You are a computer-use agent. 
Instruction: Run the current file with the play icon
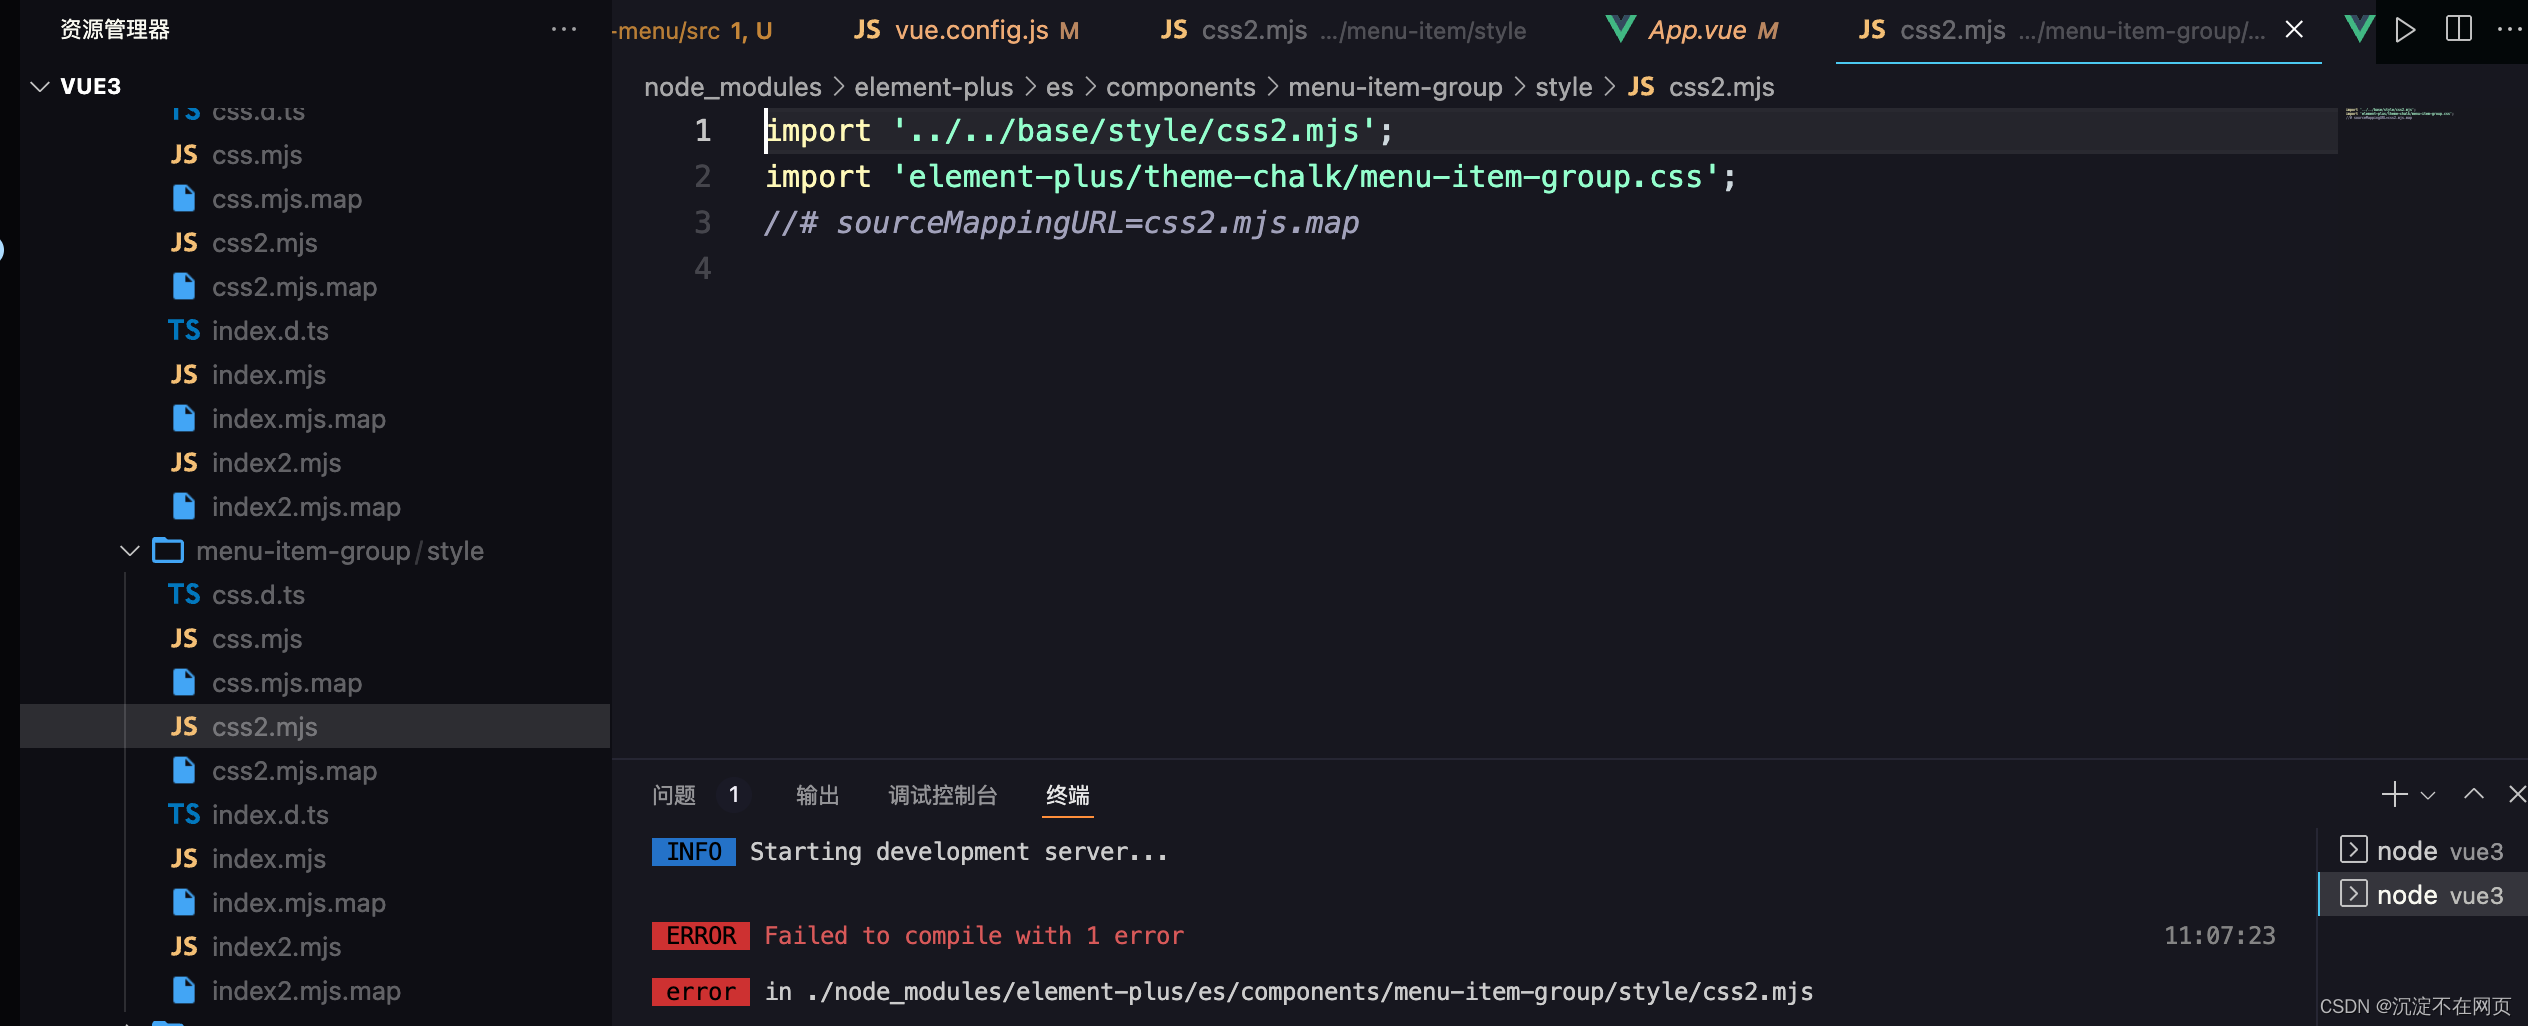click(x=2406, y=30)
